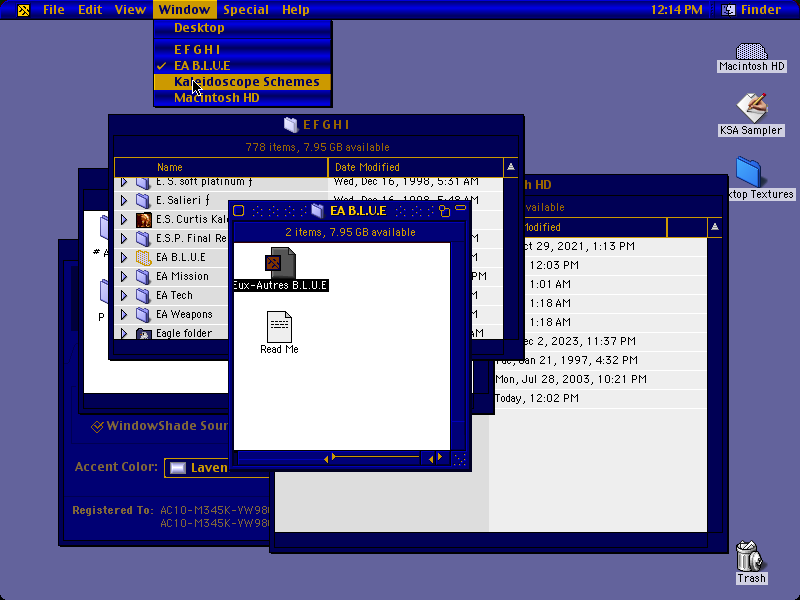Click the '778 items, 7.95 GB available' text
The height and width of the screenshot is (600, 800).
click(x=317, y=147)
